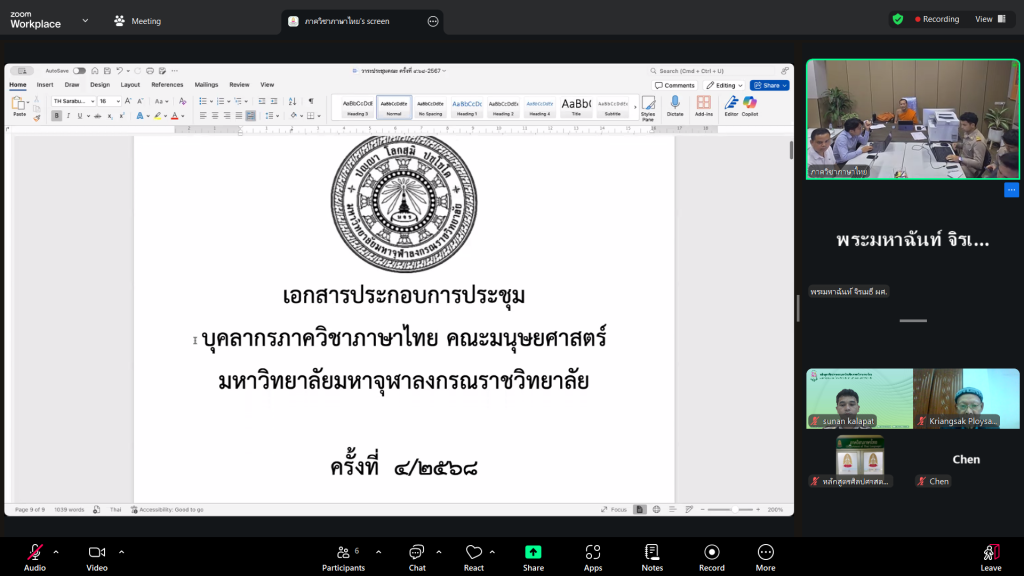The image size is (1024, 576).
Task: Click the Increase Font Size icon
Action: point(128,101)
